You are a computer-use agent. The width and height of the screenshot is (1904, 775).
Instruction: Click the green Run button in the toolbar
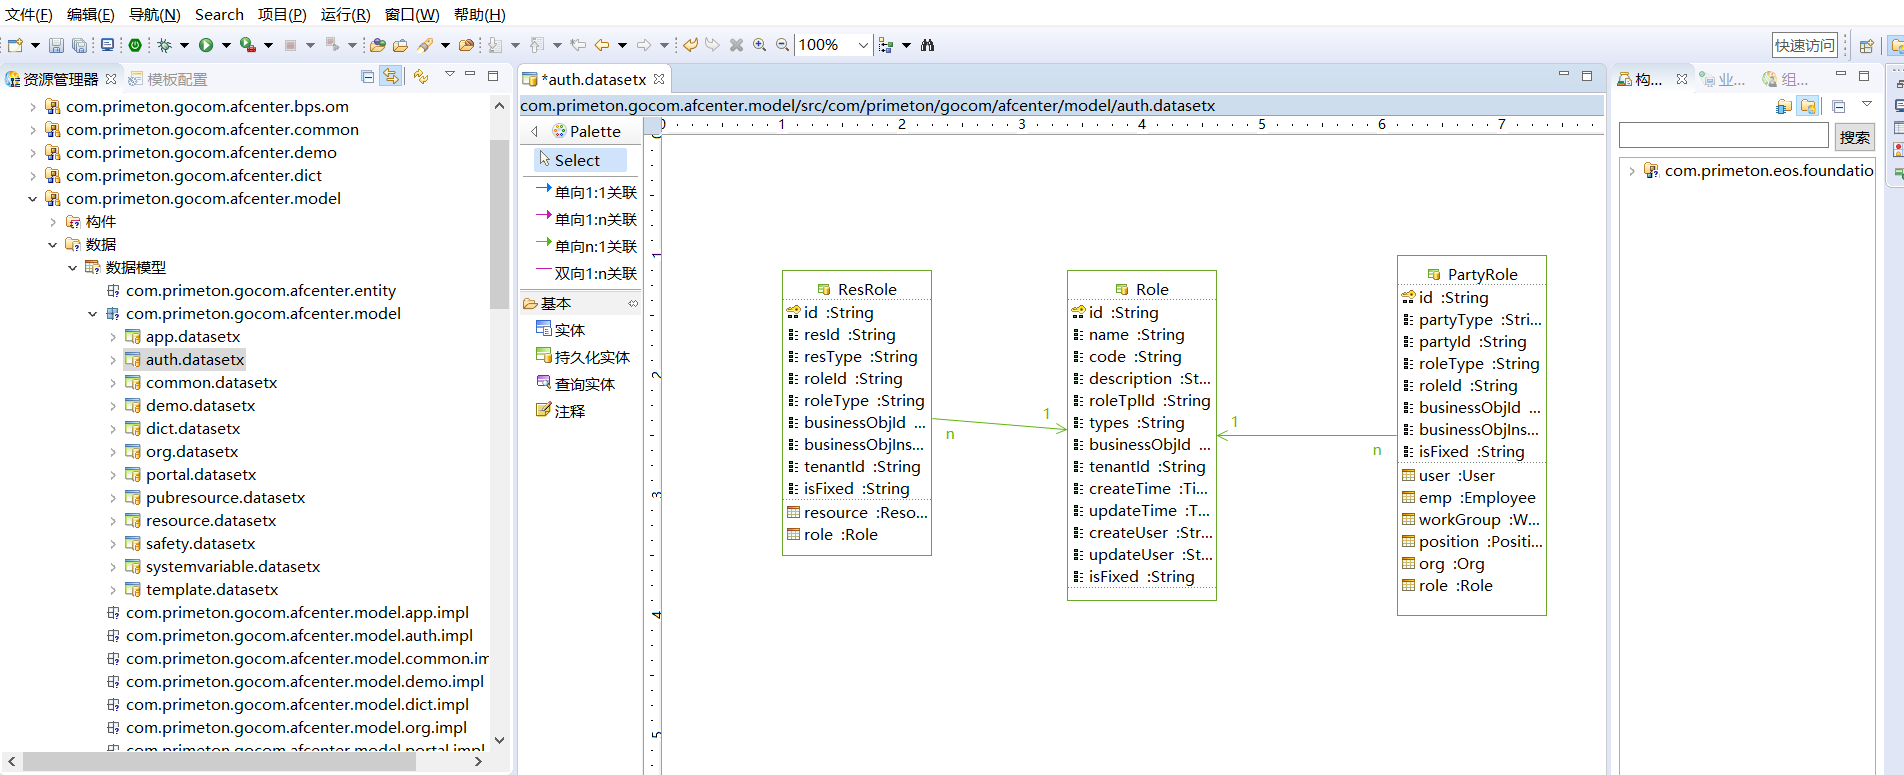pos(206,45)
